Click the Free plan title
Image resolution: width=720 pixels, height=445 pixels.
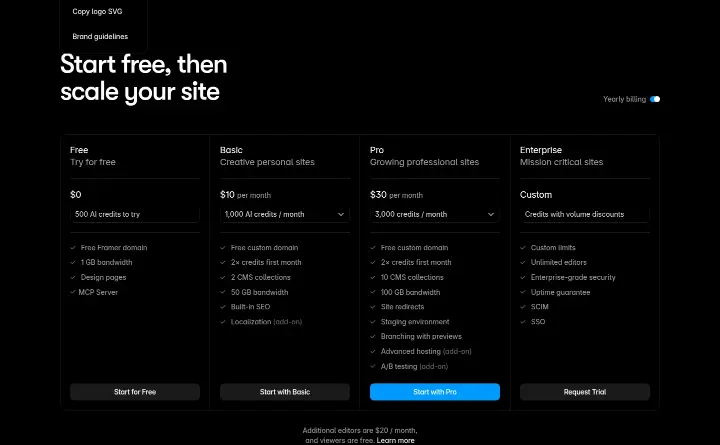point(79,150)
